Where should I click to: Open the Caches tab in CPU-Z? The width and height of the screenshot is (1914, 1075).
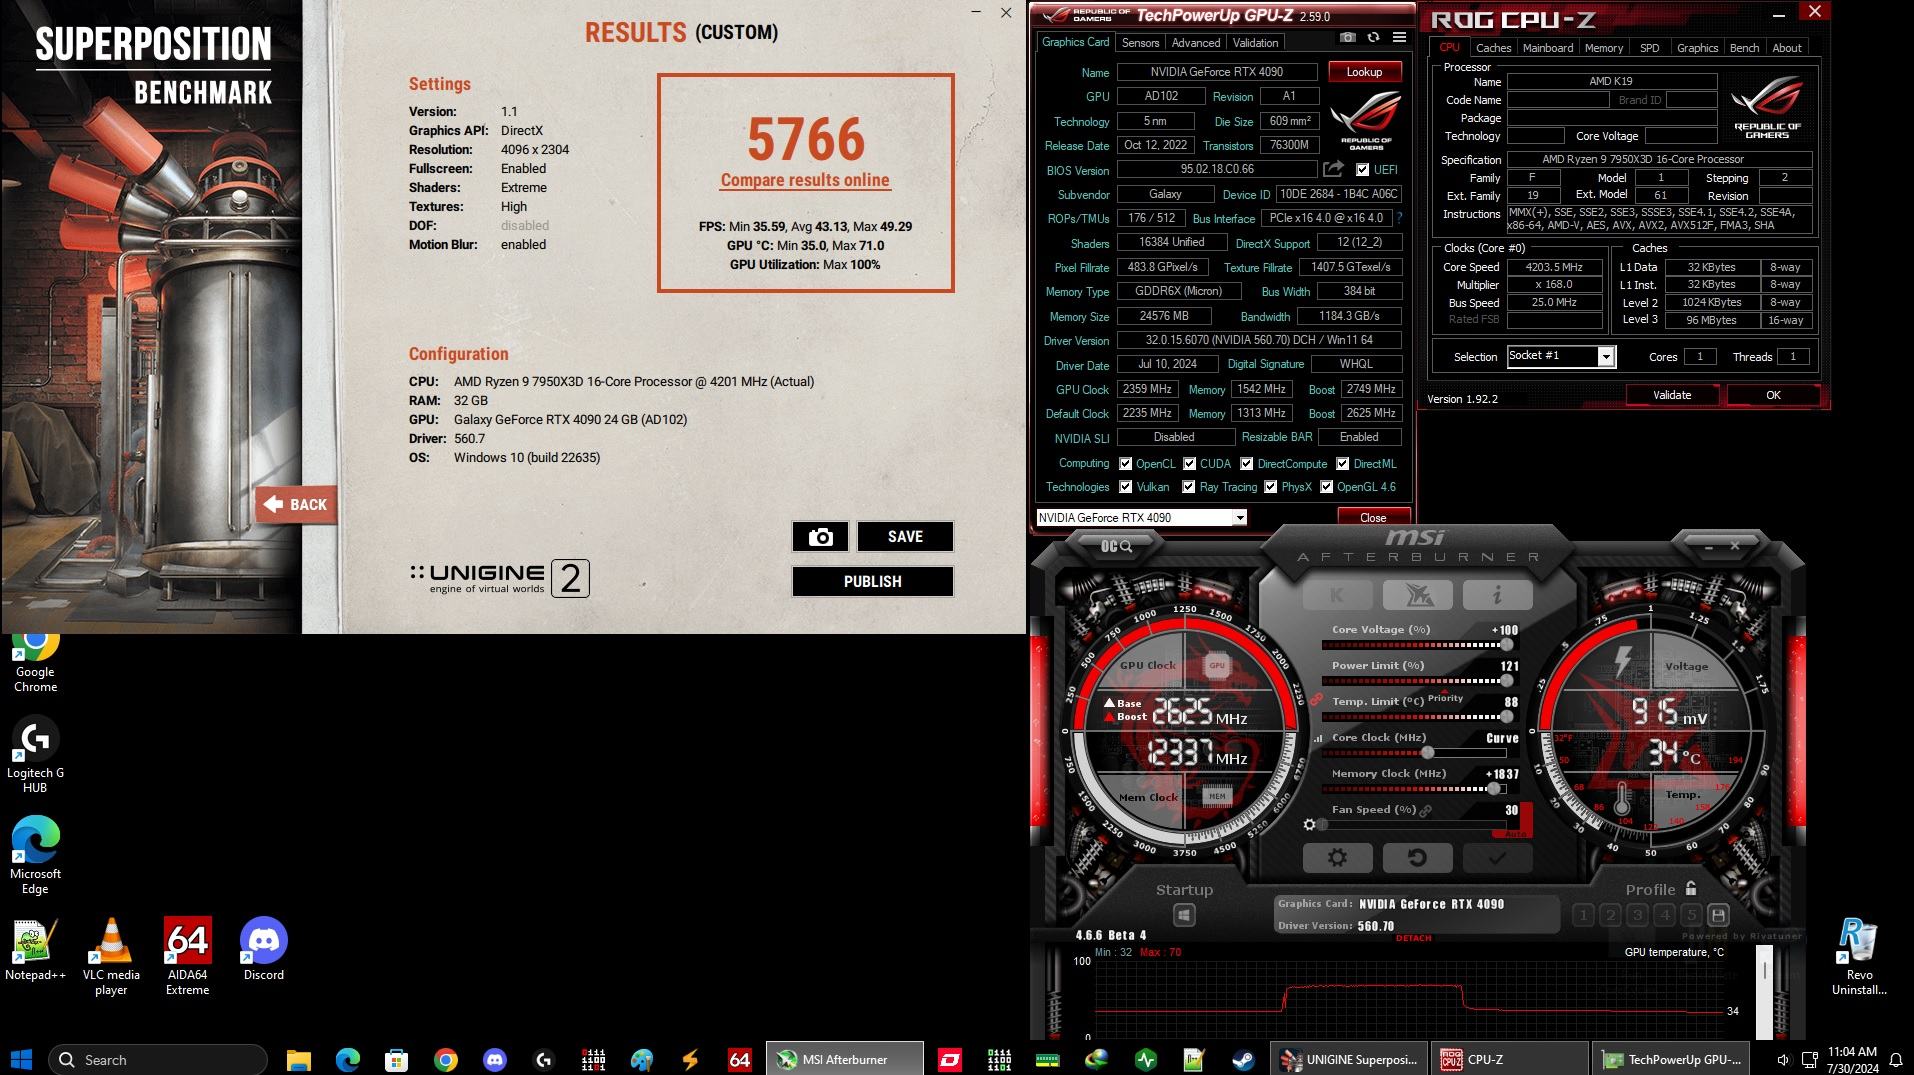point(1493,48)
